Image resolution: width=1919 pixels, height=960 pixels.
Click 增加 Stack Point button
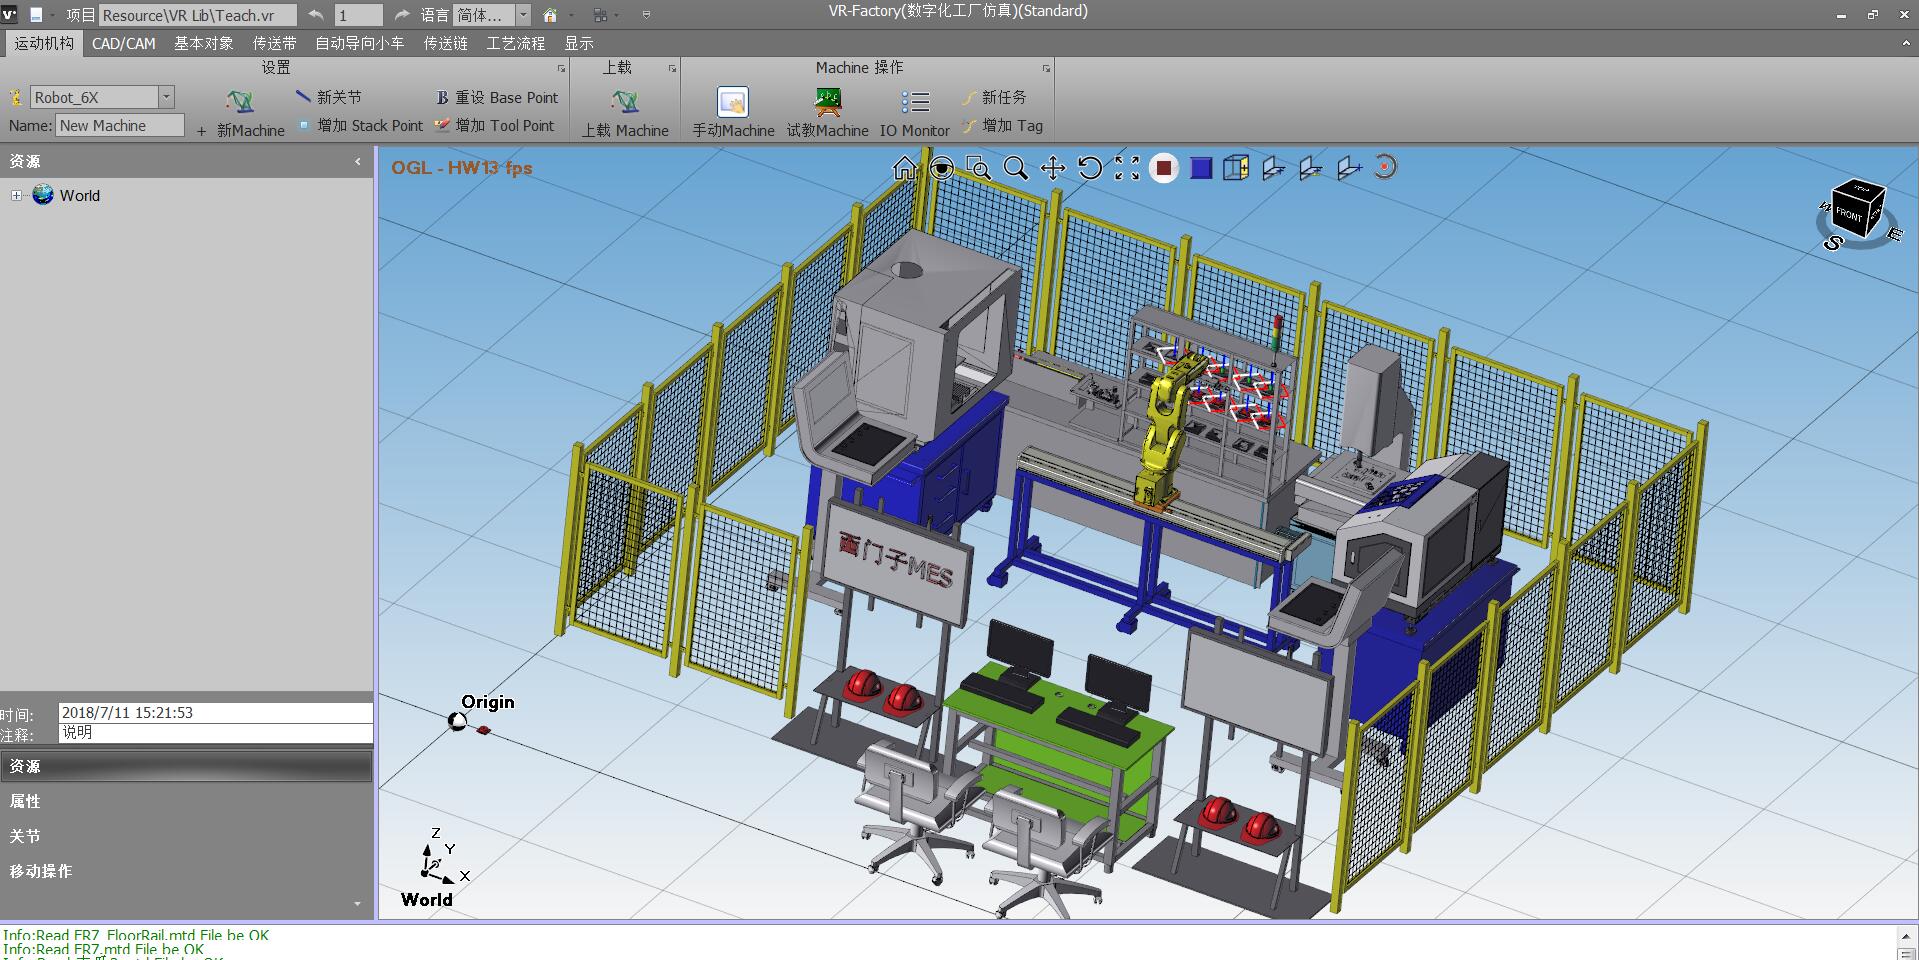coord(361,125)
